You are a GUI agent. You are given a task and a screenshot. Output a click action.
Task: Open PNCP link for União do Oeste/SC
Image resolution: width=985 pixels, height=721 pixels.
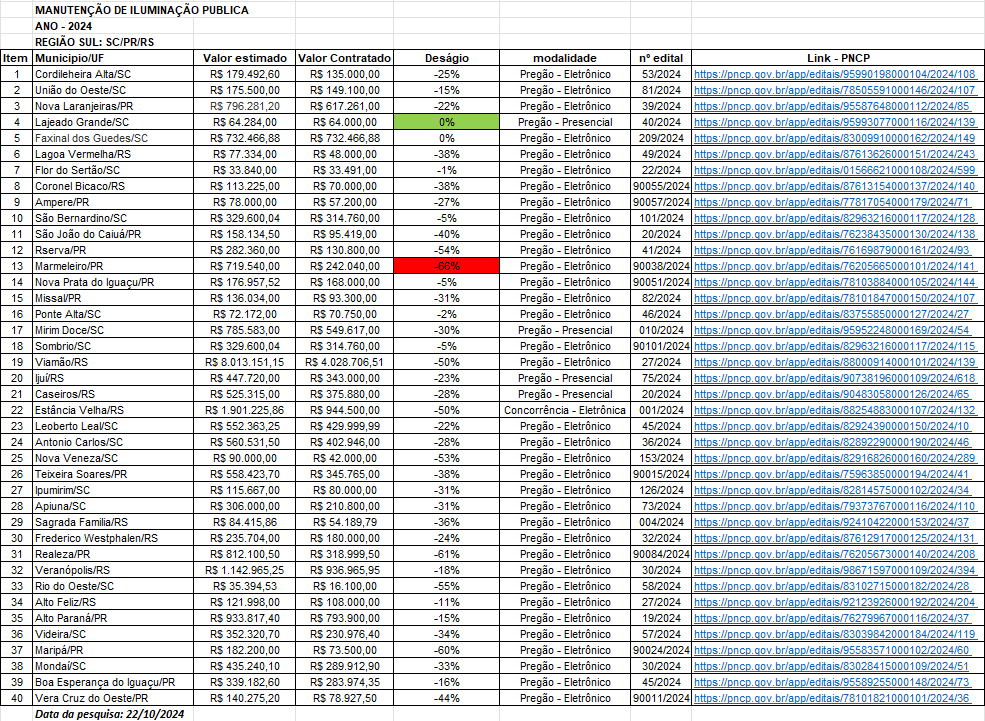(835, 90)
